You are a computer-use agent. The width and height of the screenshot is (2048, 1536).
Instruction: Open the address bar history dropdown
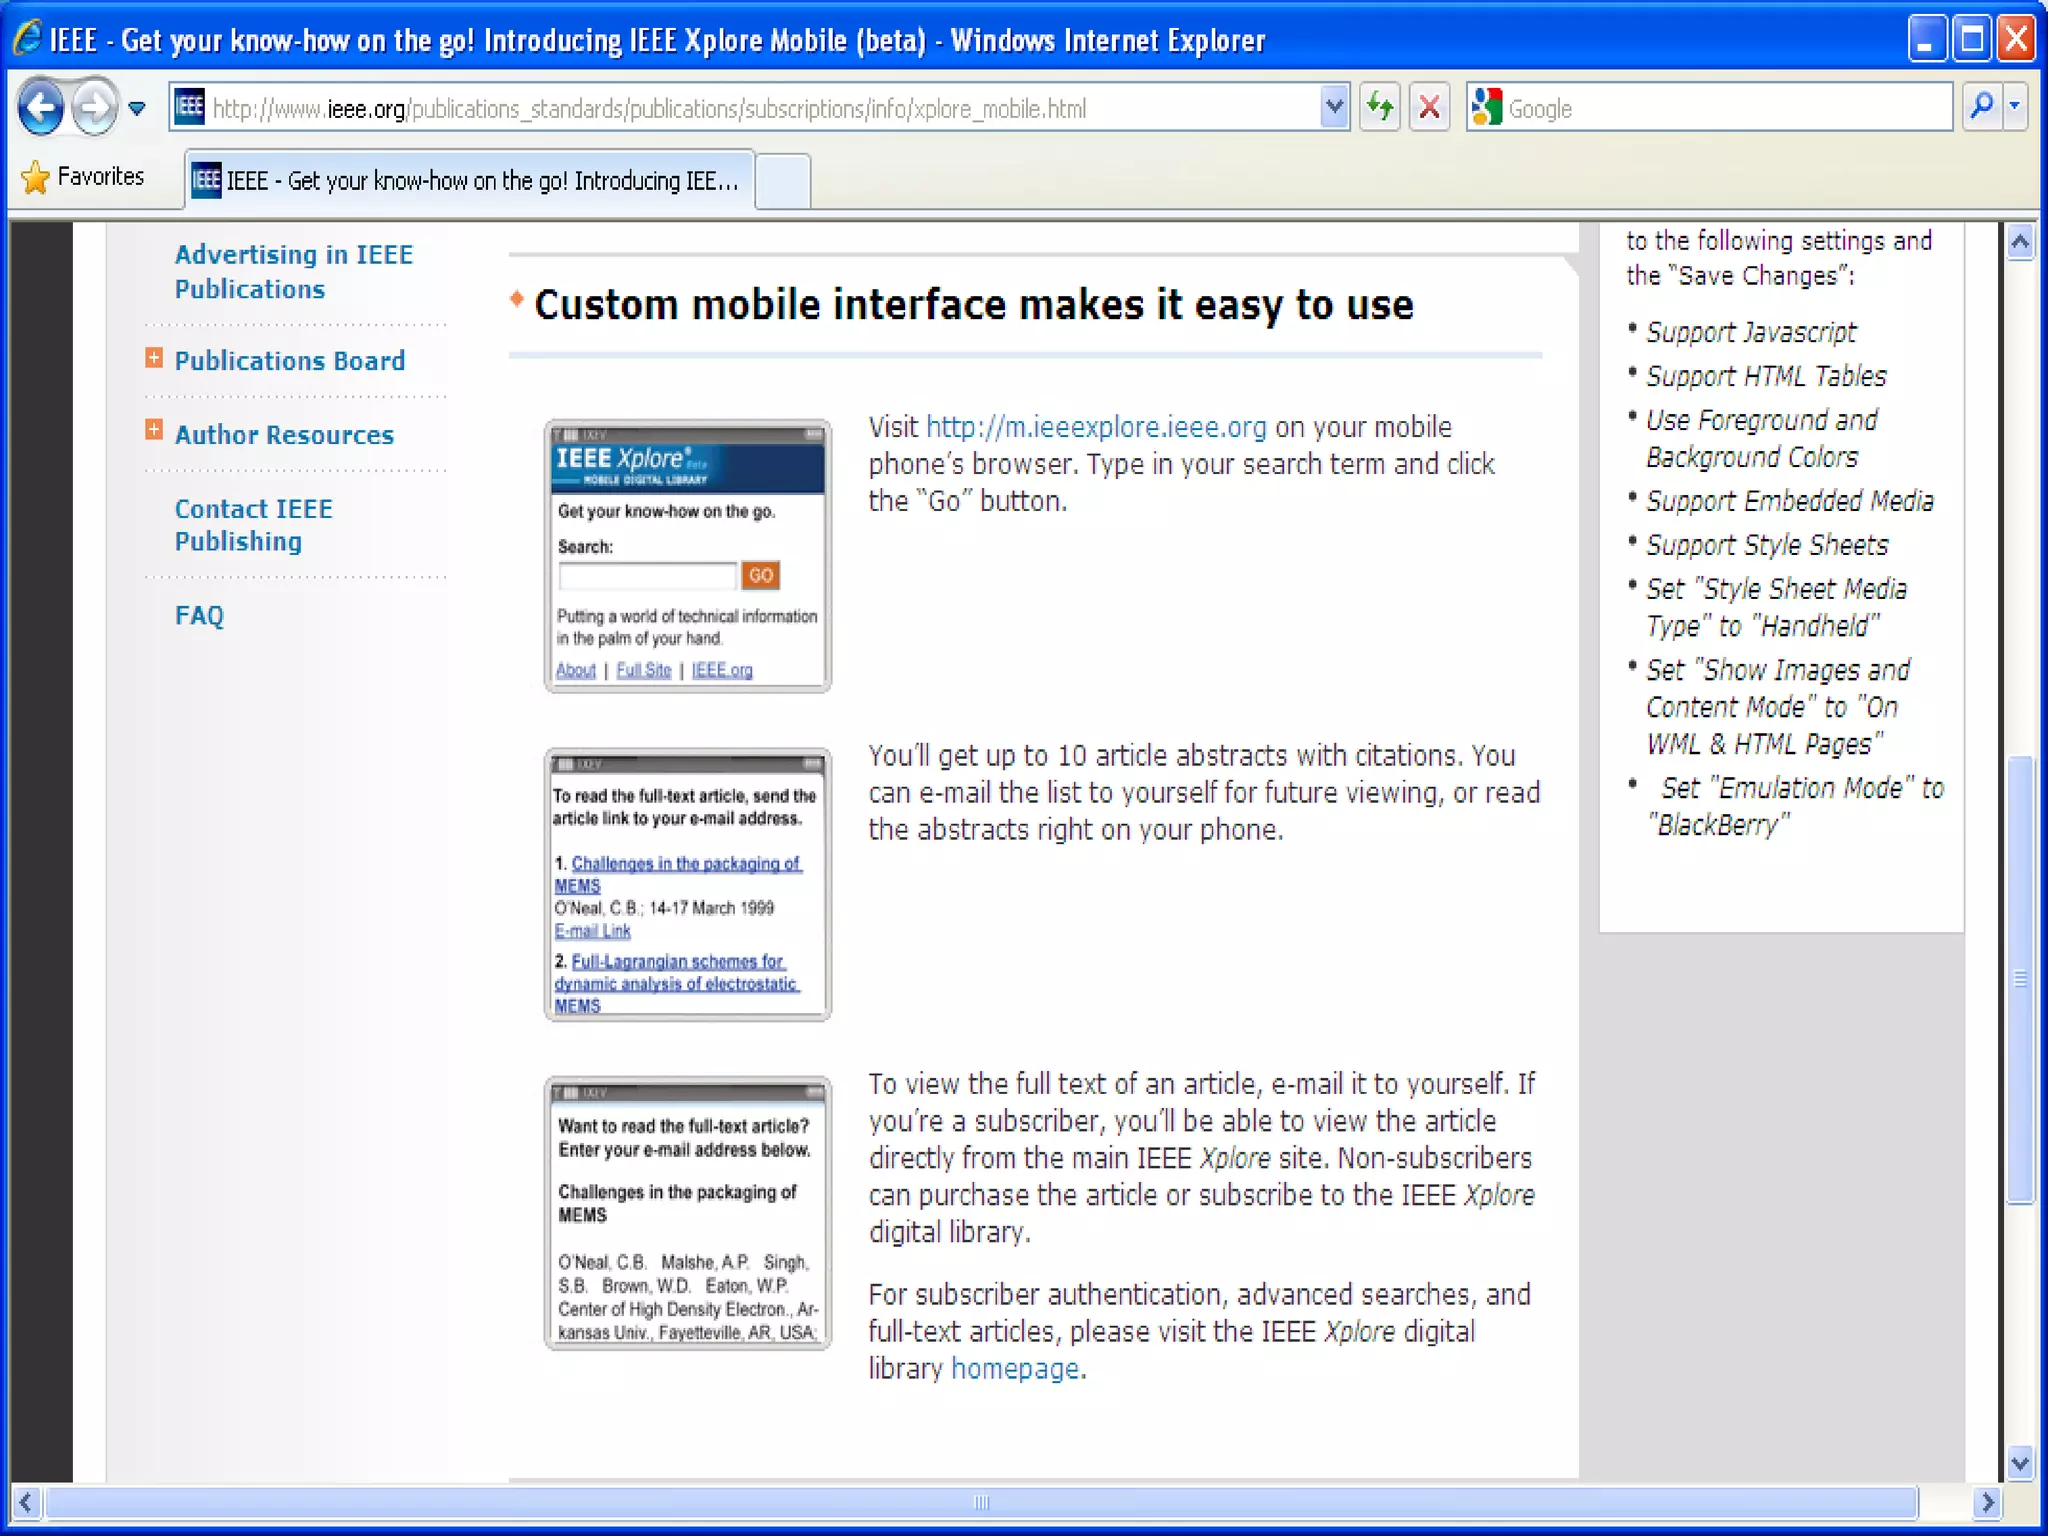coord(1333,107)
